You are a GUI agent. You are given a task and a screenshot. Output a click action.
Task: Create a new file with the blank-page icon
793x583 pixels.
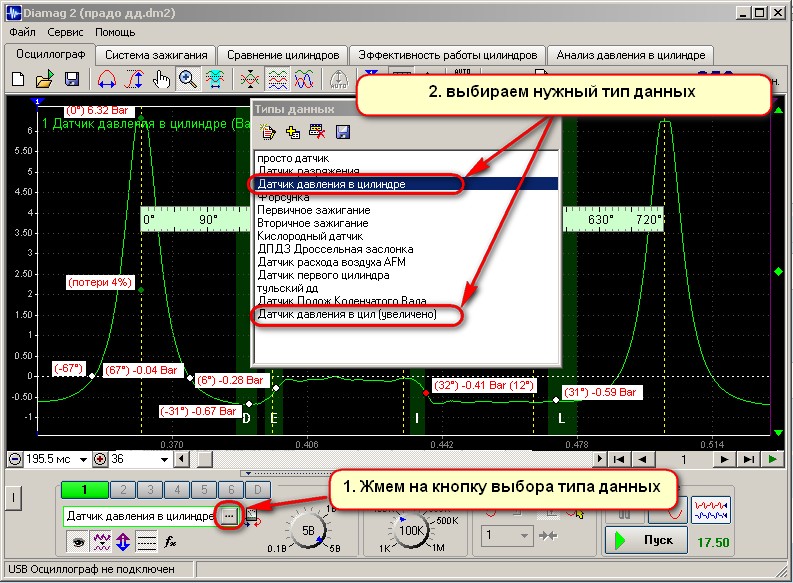tap(18, 79)
